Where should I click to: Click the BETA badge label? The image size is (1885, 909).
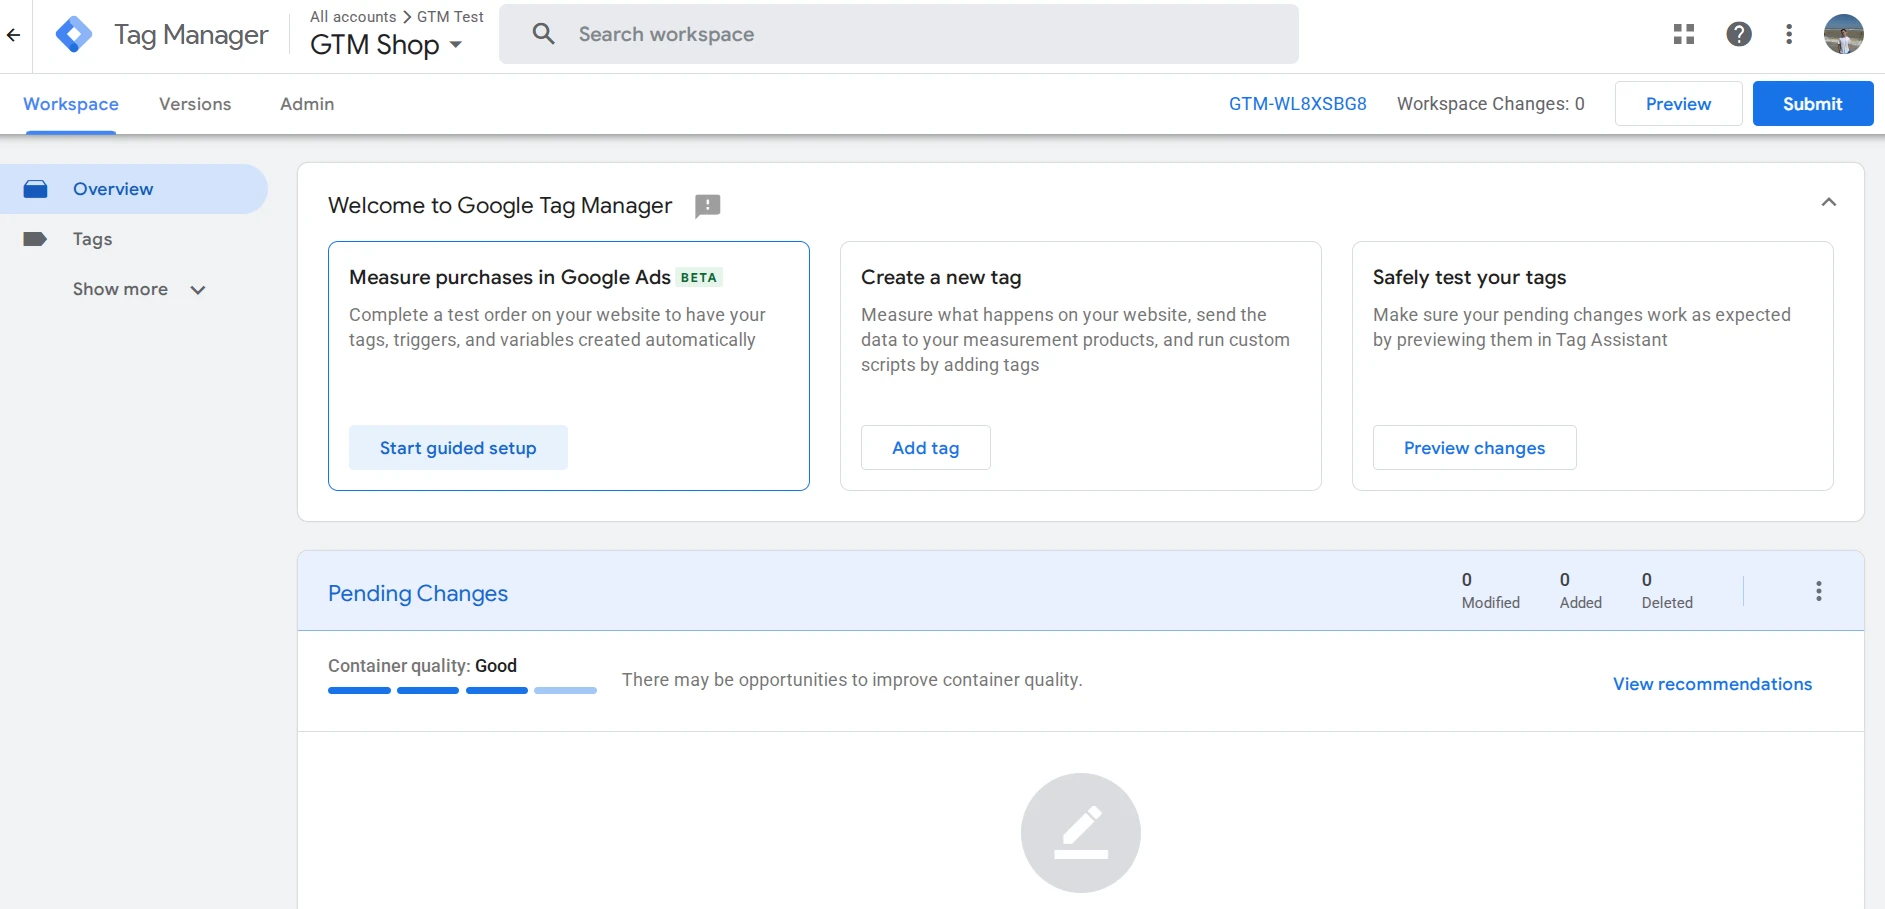tap(699, 278)
